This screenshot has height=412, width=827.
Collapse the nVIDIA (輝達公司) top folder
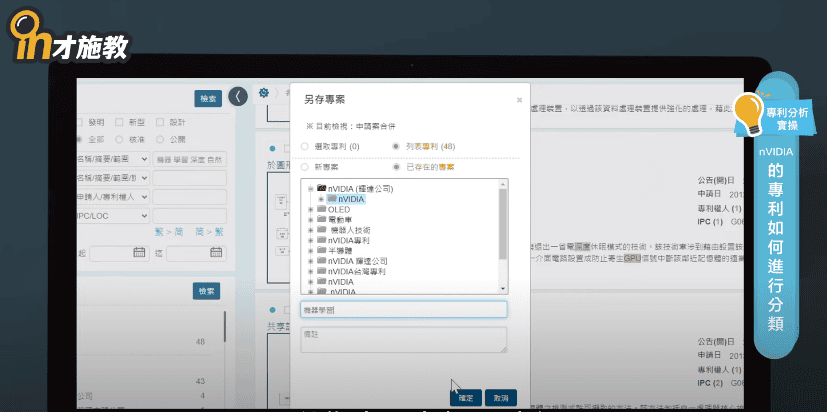(311, 188)
